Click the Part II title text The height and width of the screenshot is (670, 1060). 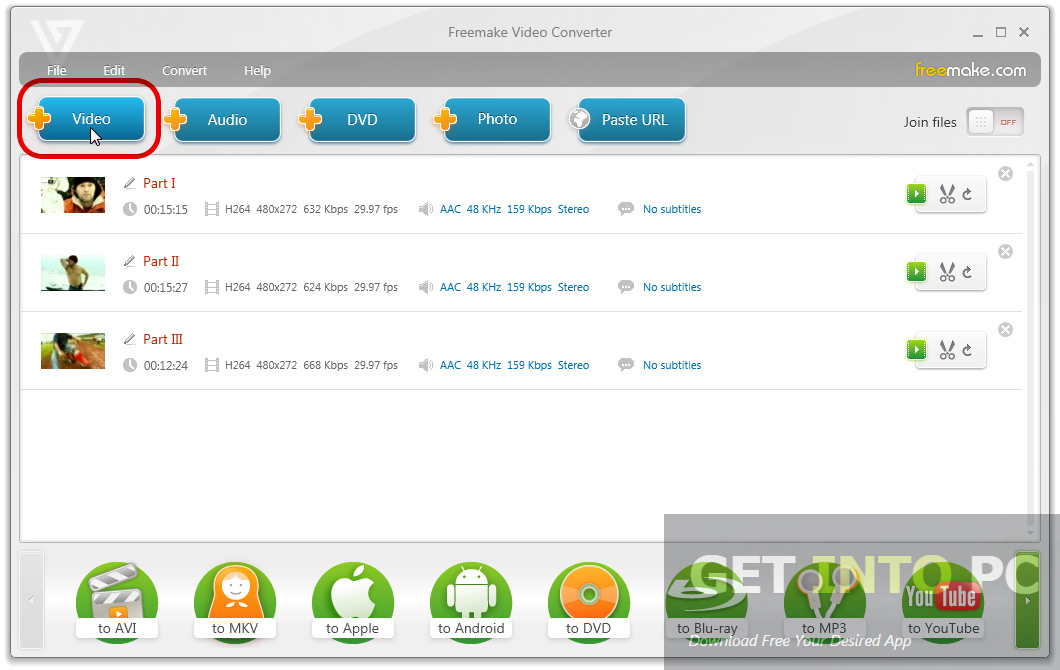point(161,261)
